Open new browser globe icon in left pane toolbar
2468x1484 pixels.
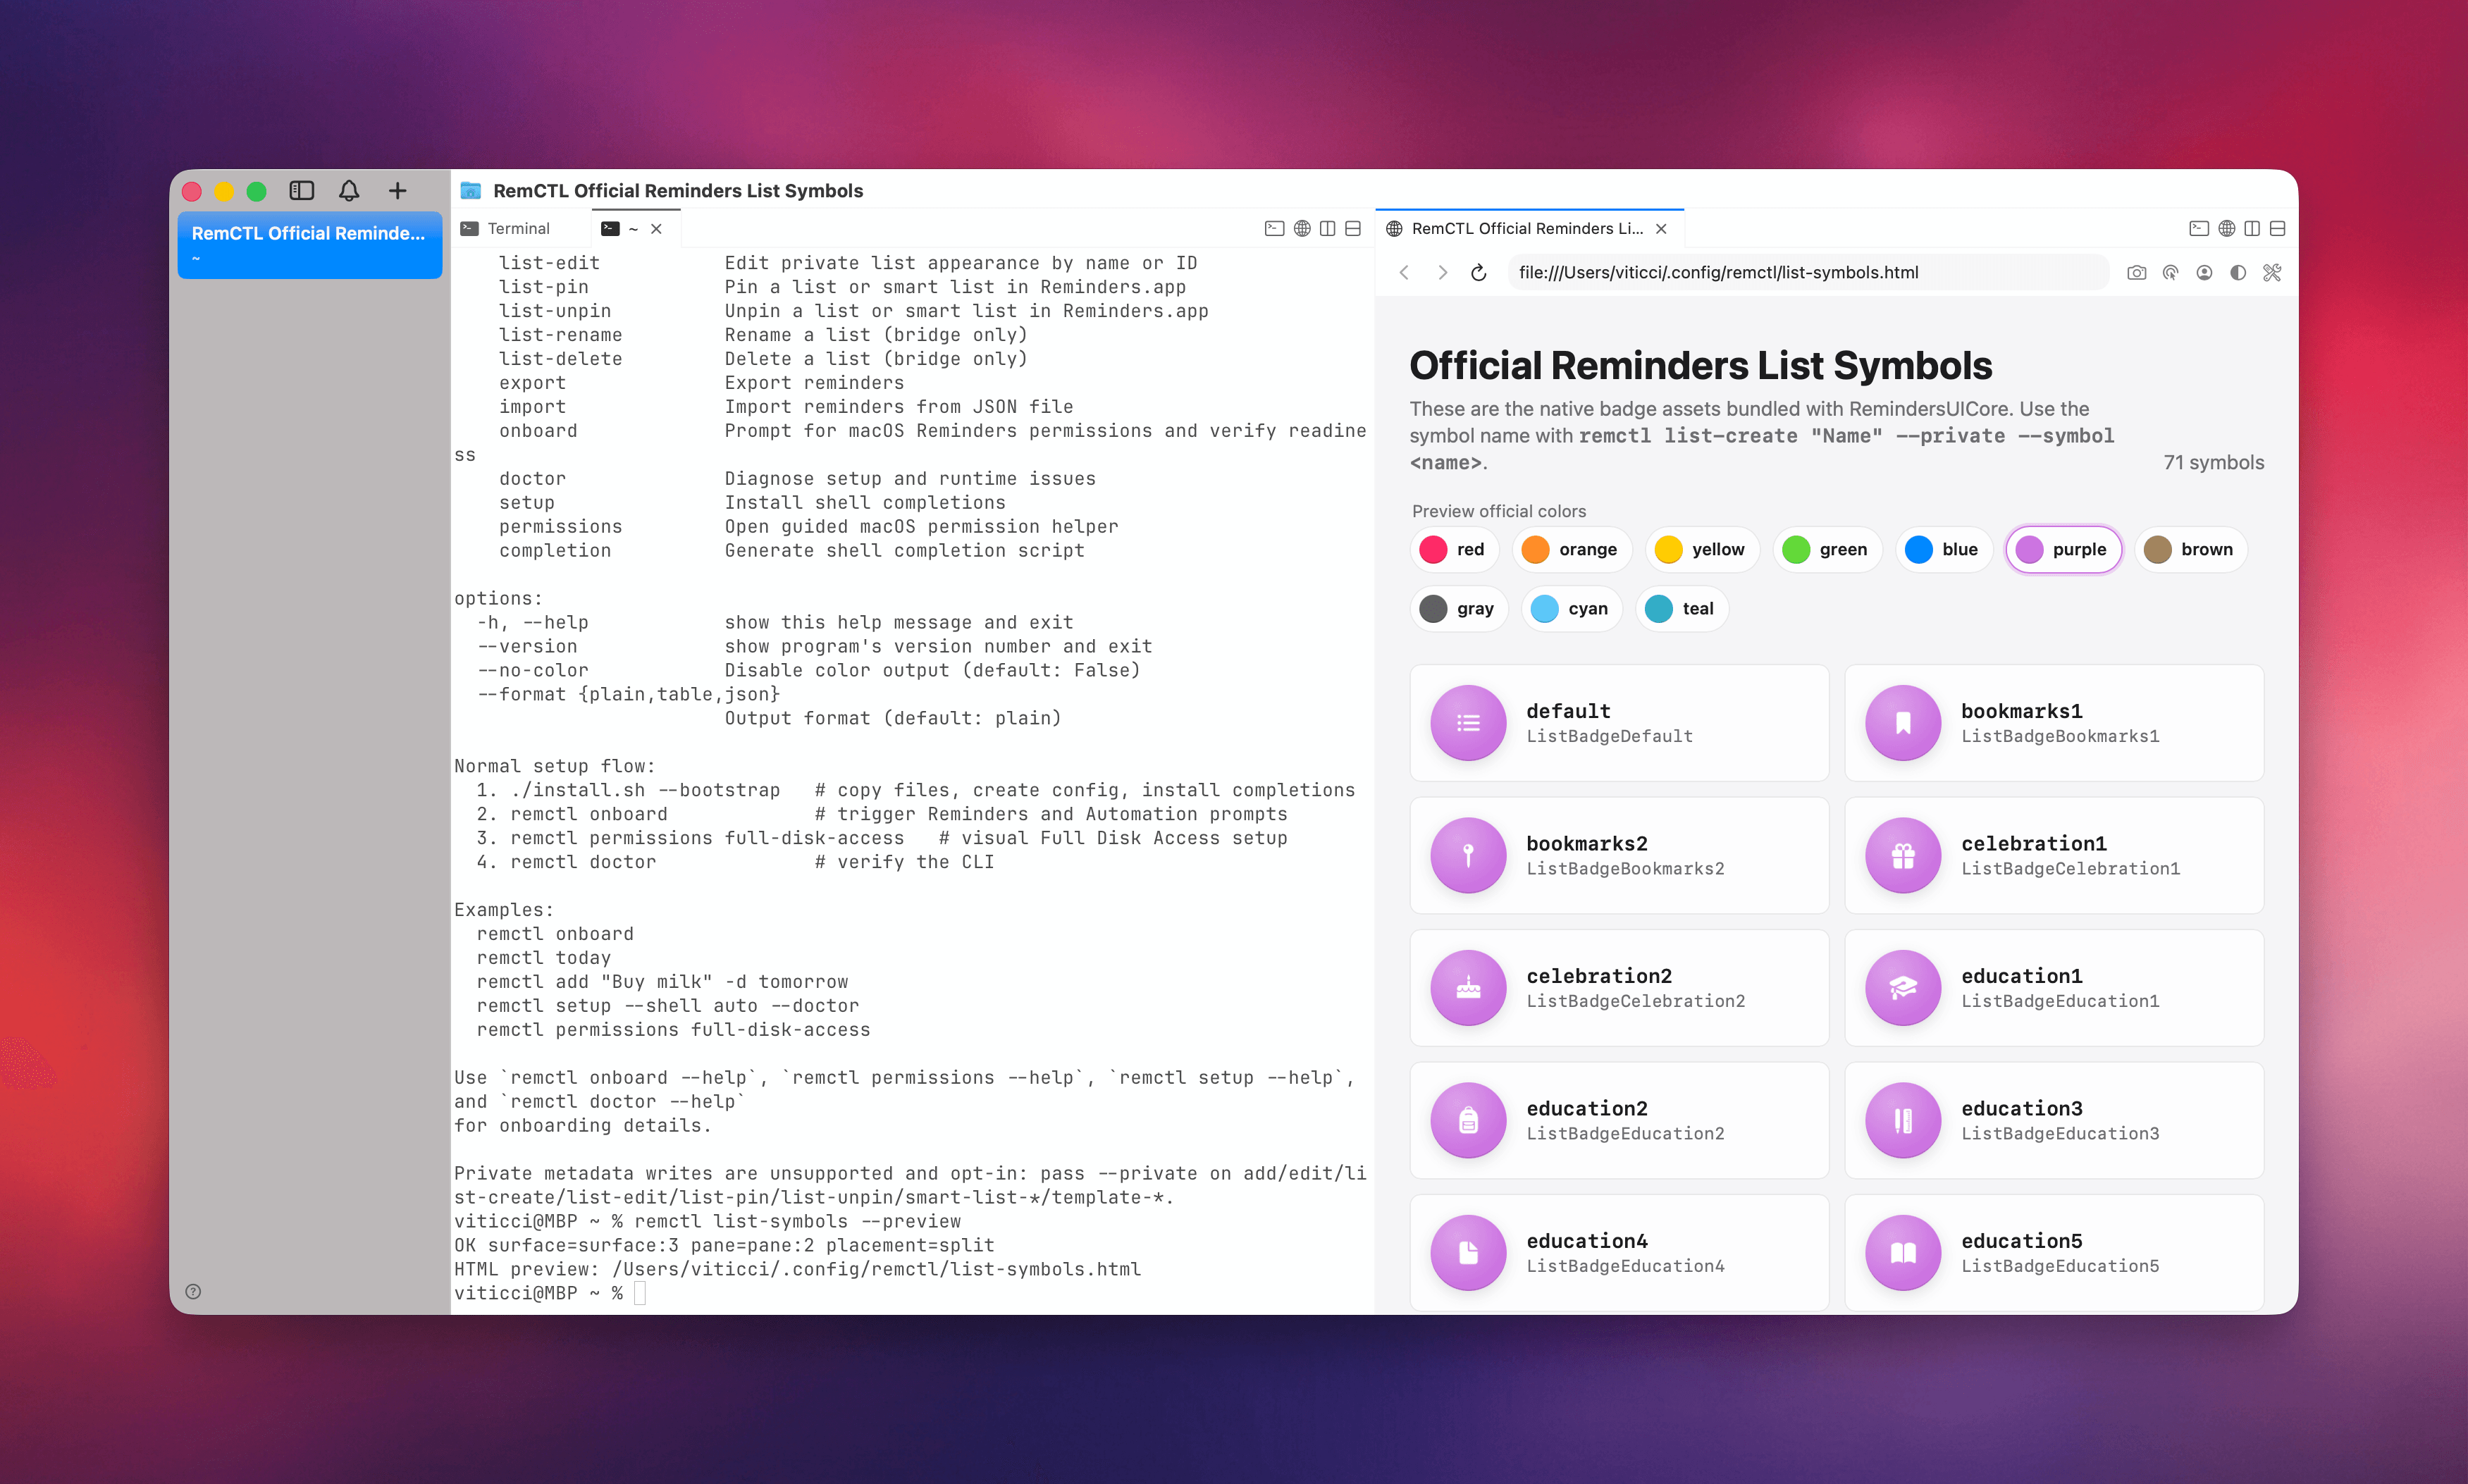1302,229
